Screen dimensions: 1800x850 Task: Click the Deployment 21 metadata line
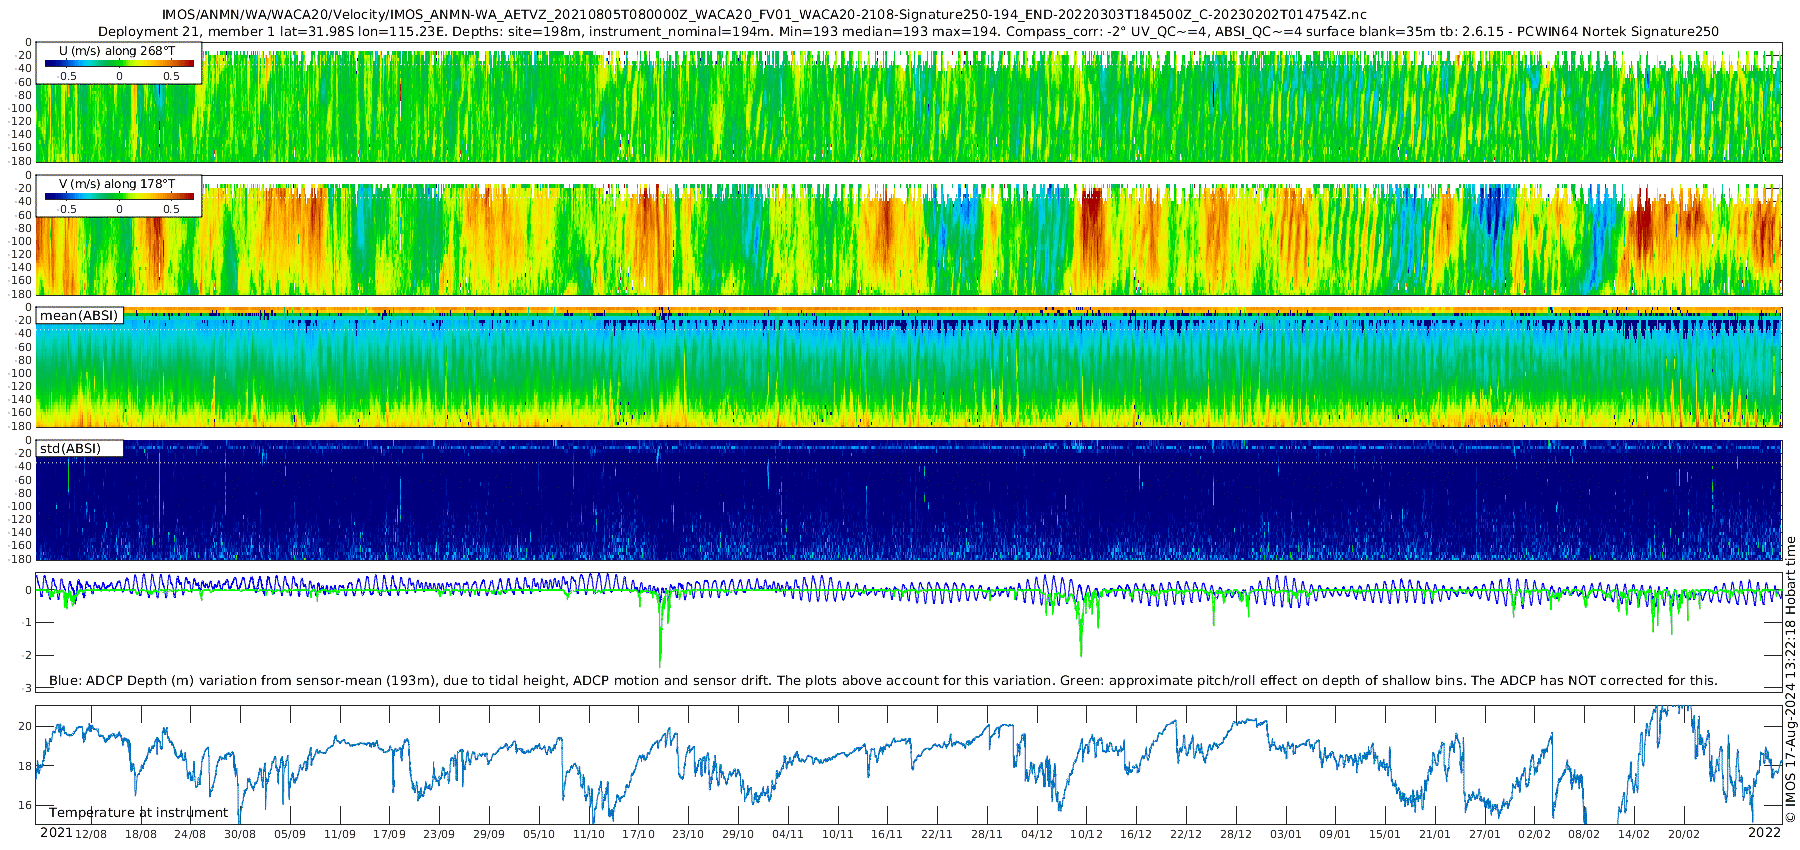point(908,31)
